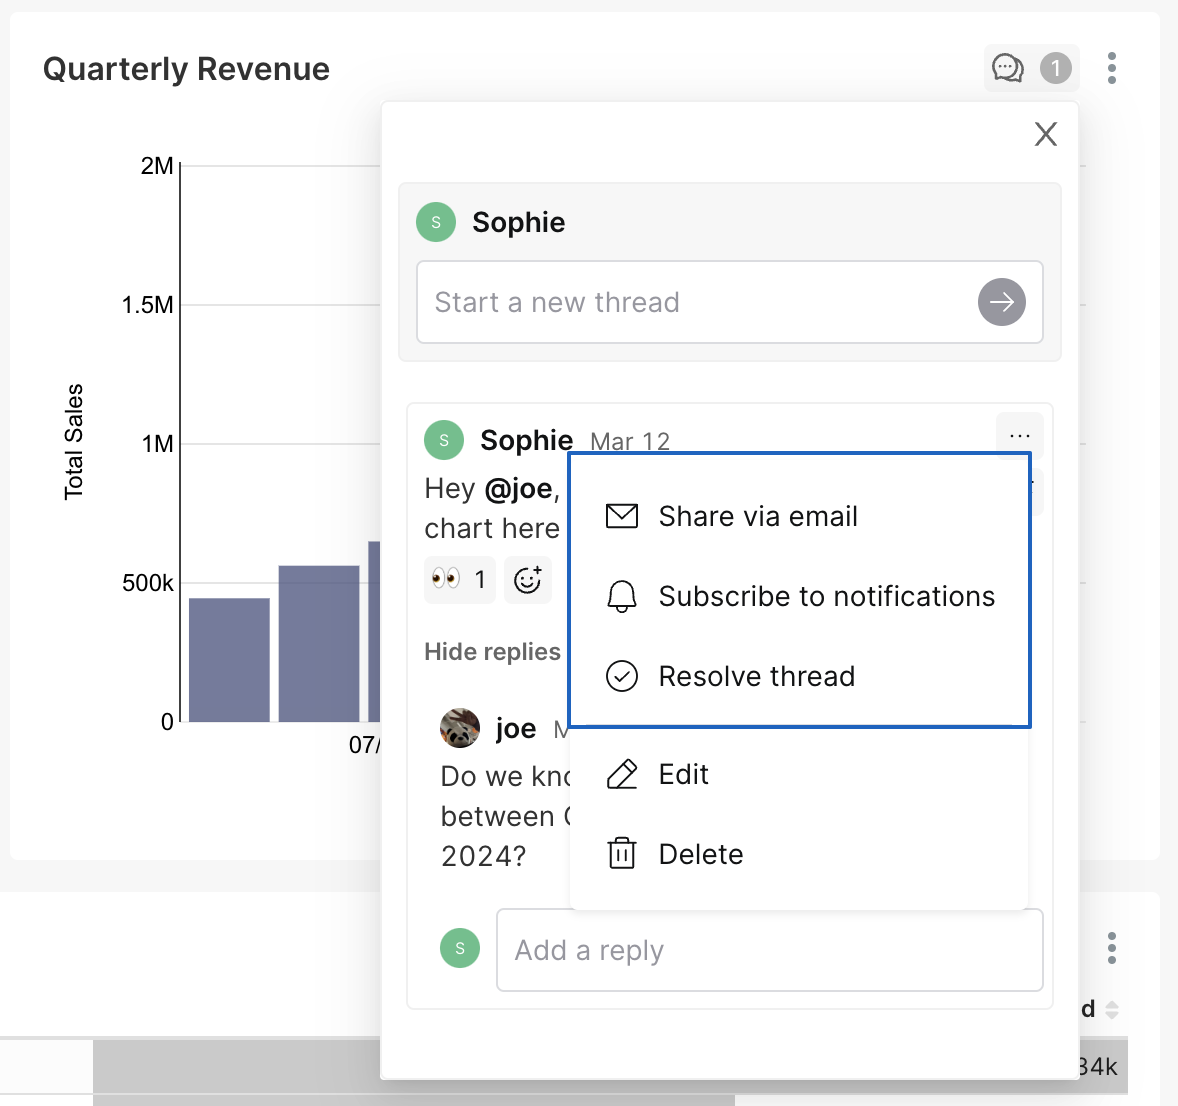Click the second bar in the chart
The image size is (1178, 1106).
319,643
